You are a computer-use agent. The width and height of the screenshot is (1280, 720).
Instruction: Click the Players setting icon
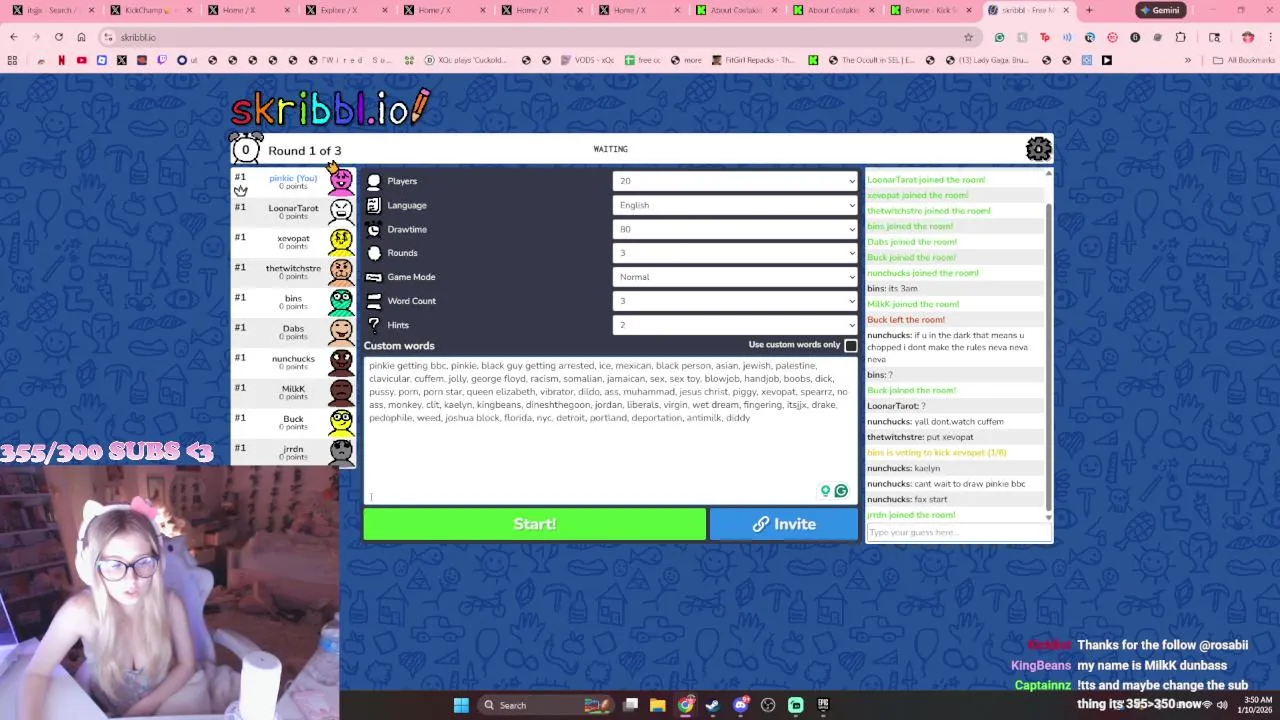tap(374, 181)
